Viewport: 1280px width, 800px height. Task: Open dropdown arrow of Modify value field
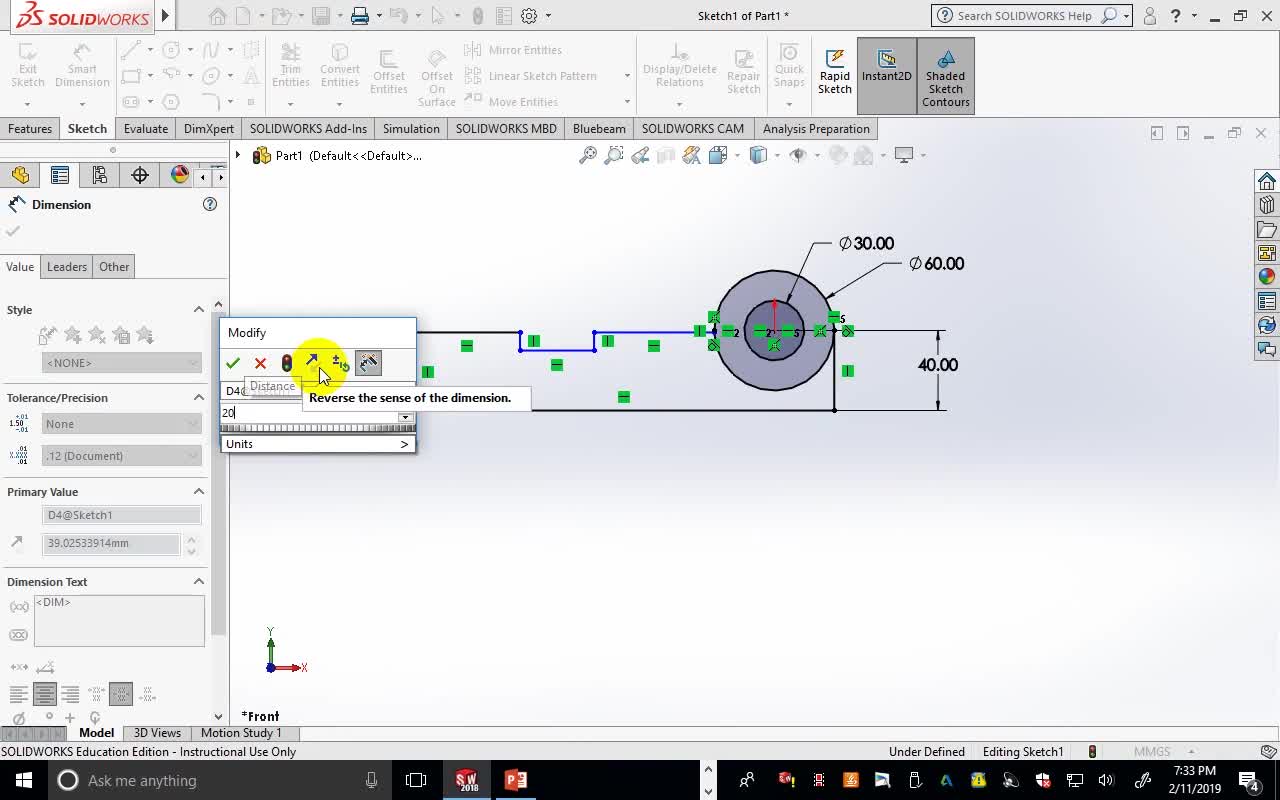coord(405,417)
